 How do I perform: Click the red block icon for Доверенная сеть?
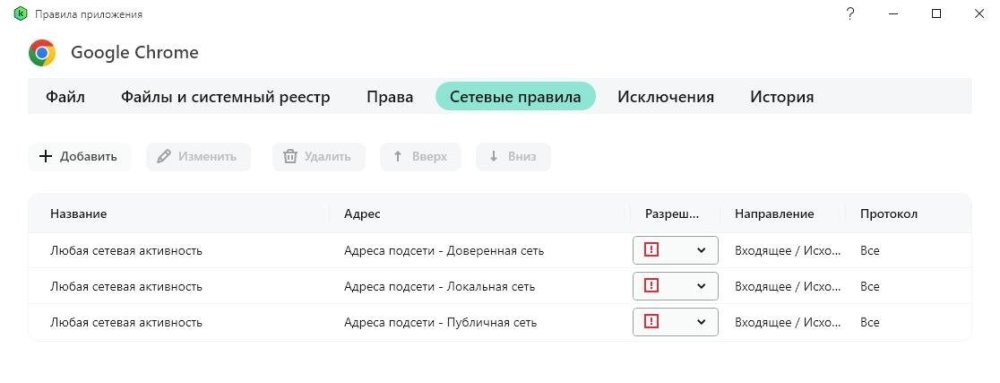651,250
